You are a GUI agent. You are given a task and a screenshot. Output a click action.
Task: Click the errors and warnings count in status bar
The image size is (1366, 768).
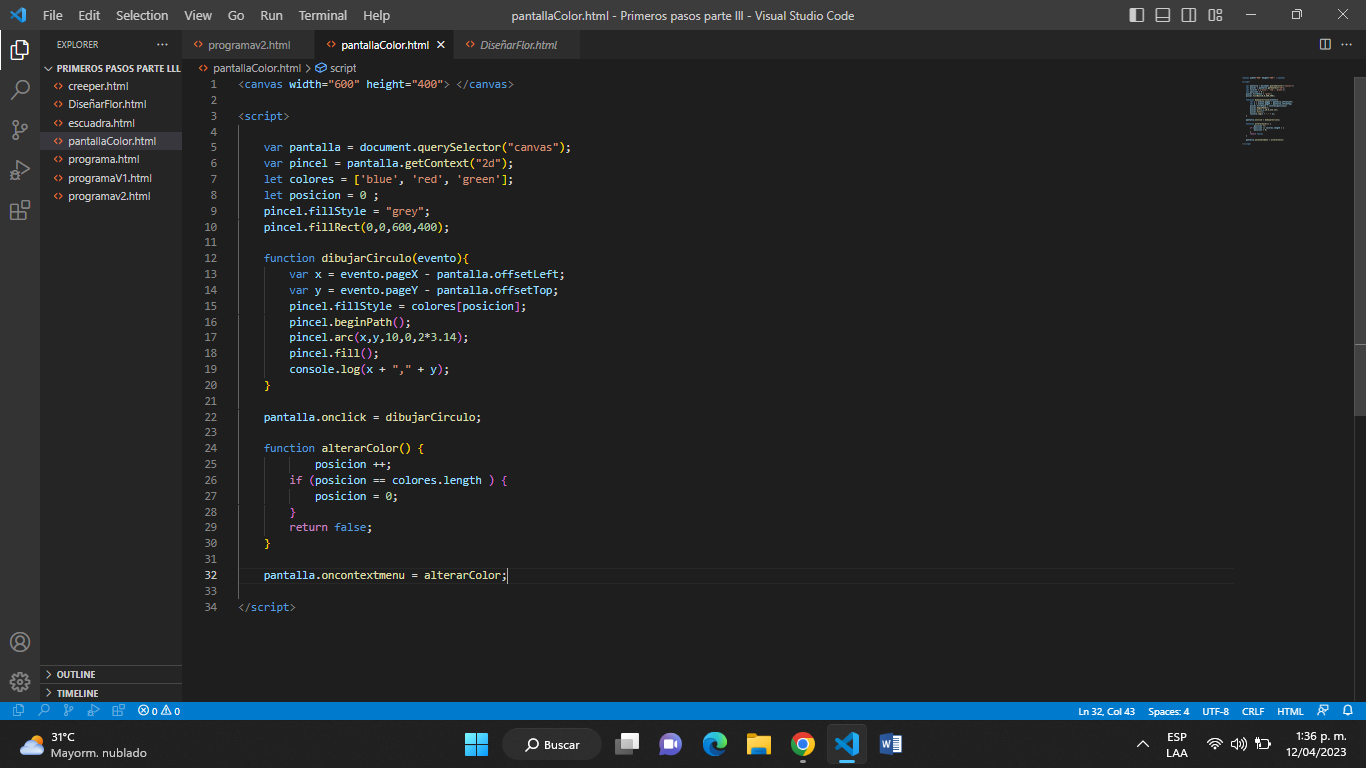coord(159,711)
